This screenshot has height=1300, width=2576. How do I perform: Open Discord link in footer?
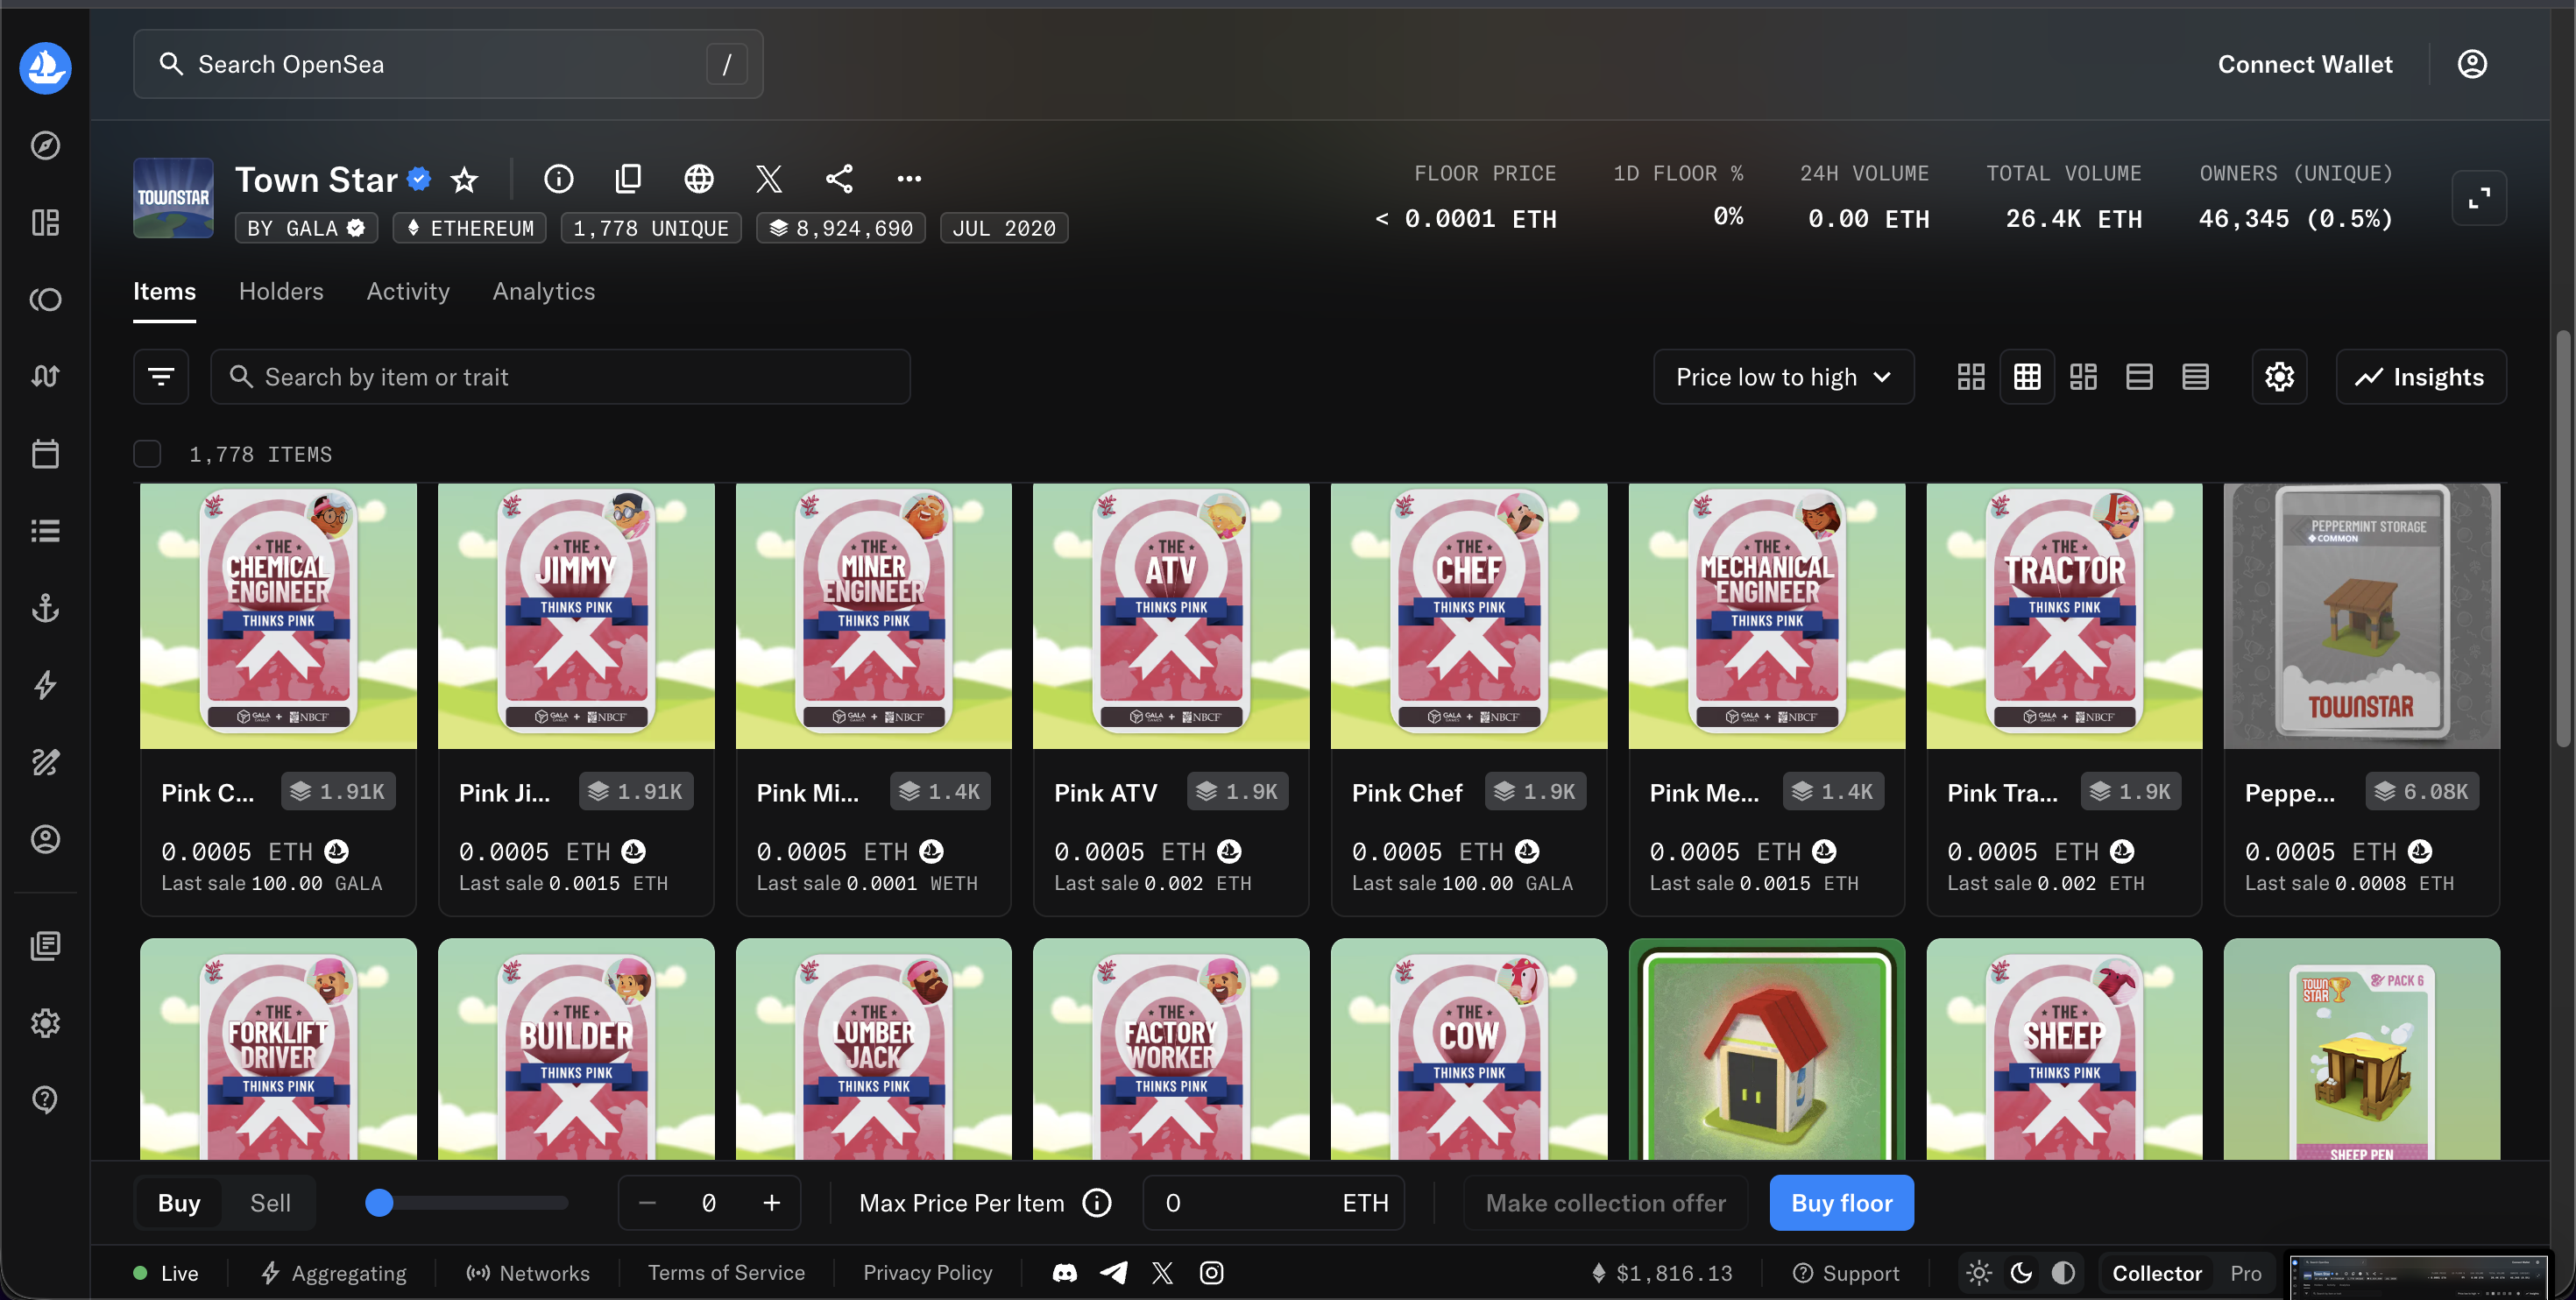[x=1064, y=1273]
